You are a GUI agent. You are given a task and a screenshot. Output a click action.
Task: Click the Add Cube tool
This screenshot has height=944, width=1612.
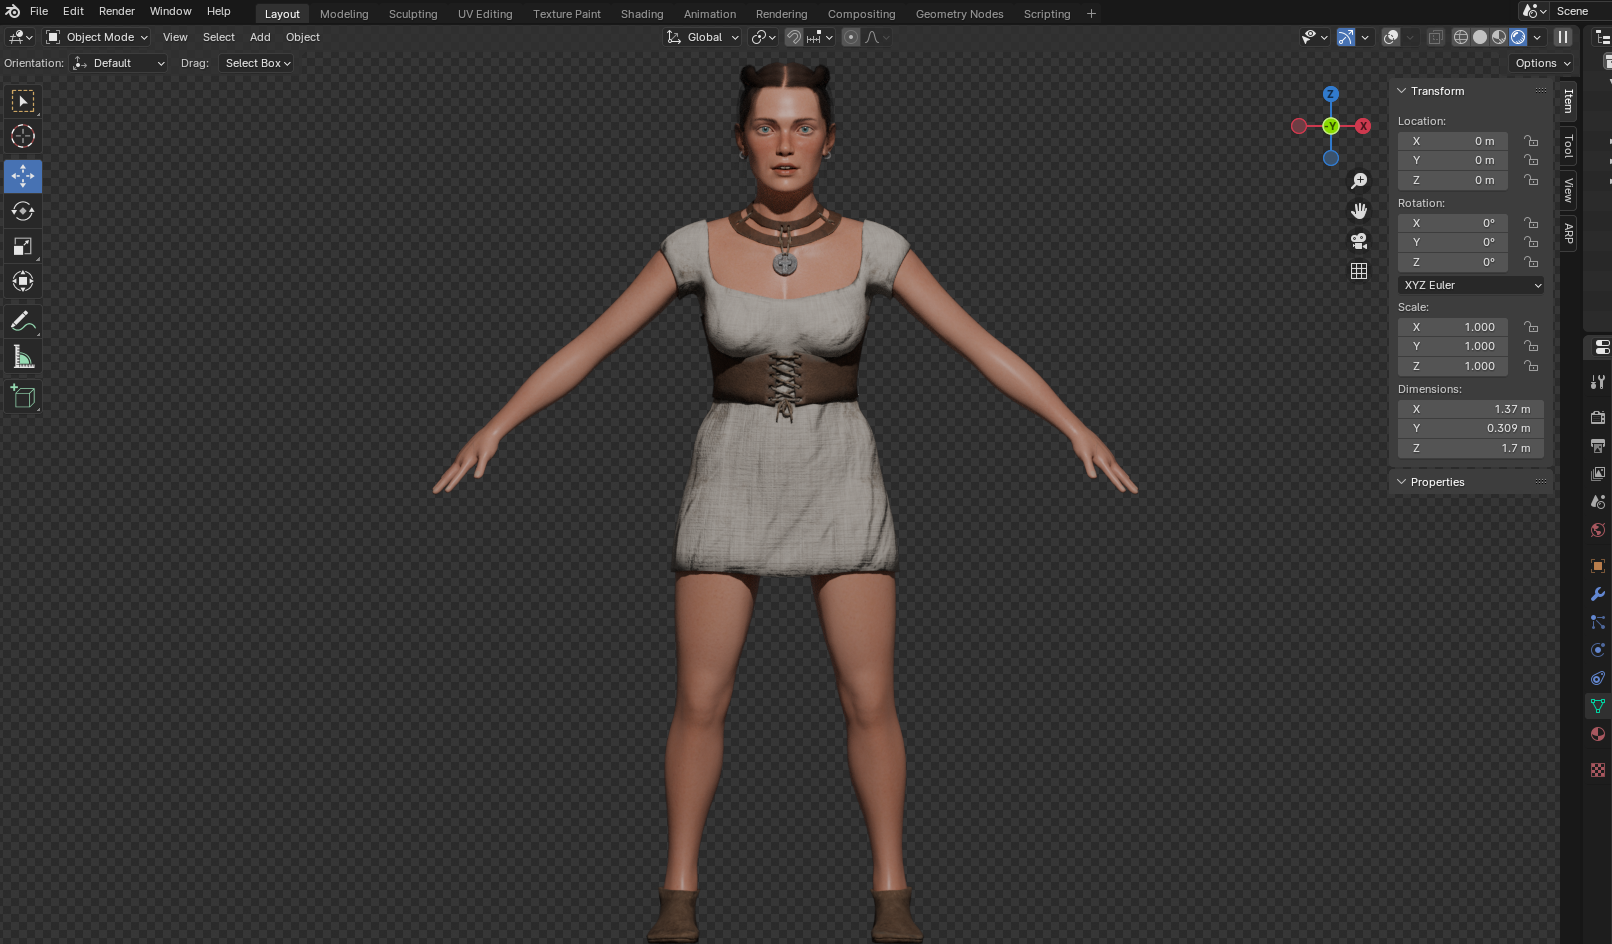tap(22, 397)
